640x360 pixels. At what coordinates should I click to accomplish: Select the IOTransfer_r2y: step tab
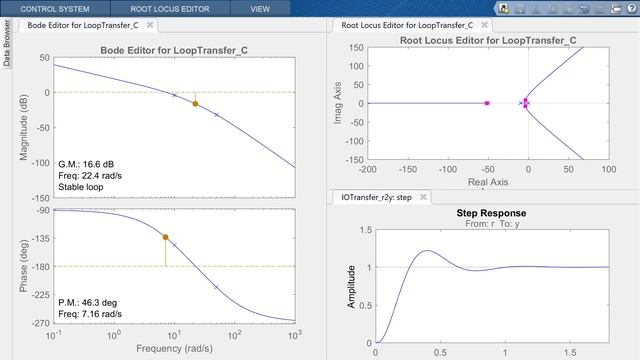(376, 198)
